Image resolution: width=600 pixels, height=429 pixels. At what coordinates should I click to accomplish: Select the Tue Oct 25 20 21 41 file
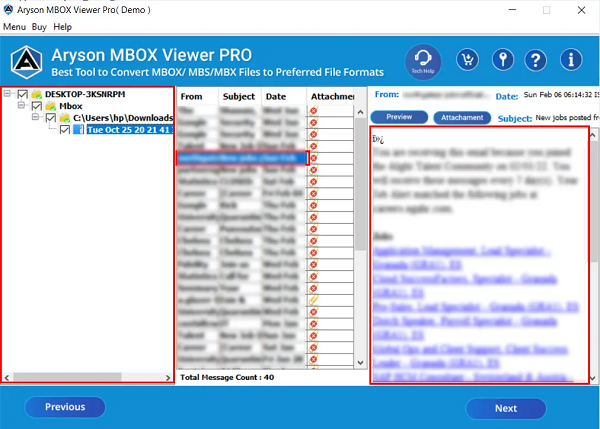[x=130, y=130]
